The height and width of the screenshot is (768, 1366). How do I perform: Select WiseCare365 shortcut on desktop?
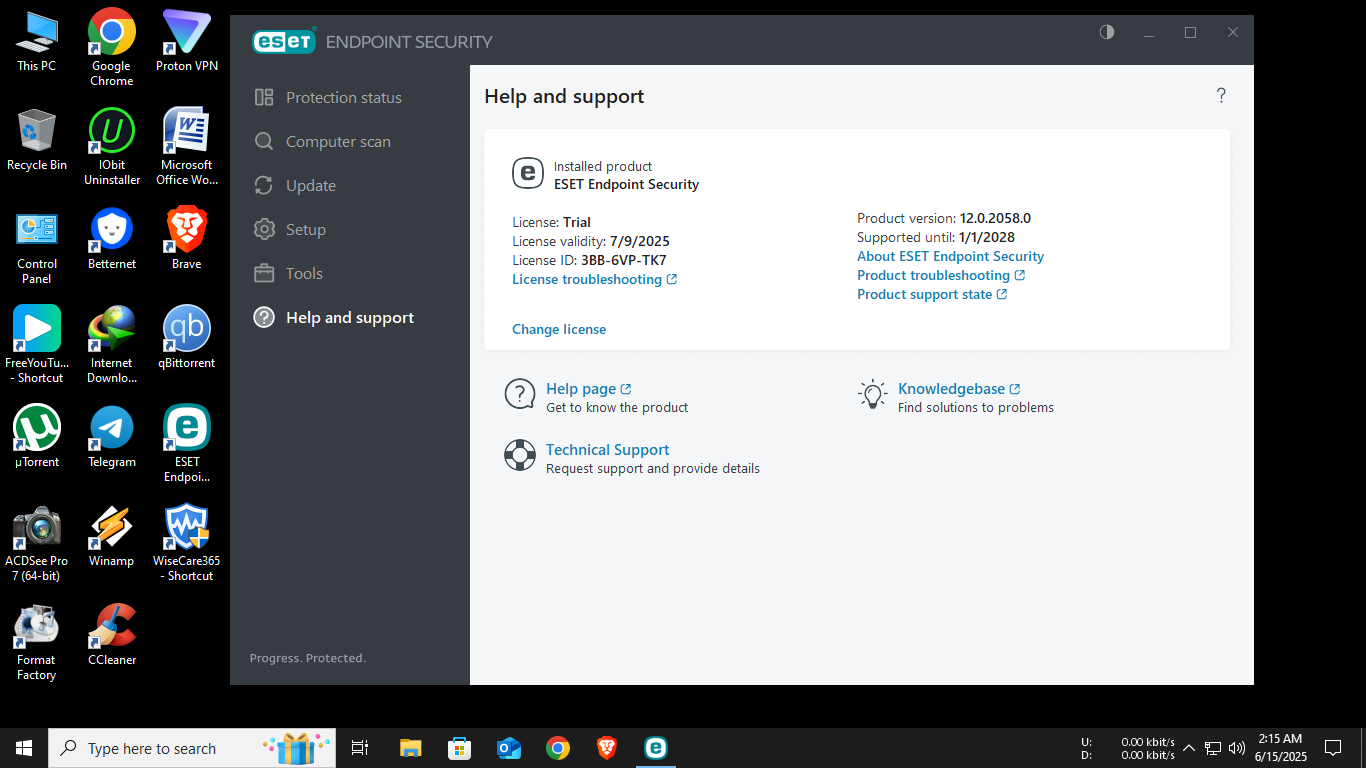pos(187,543)
